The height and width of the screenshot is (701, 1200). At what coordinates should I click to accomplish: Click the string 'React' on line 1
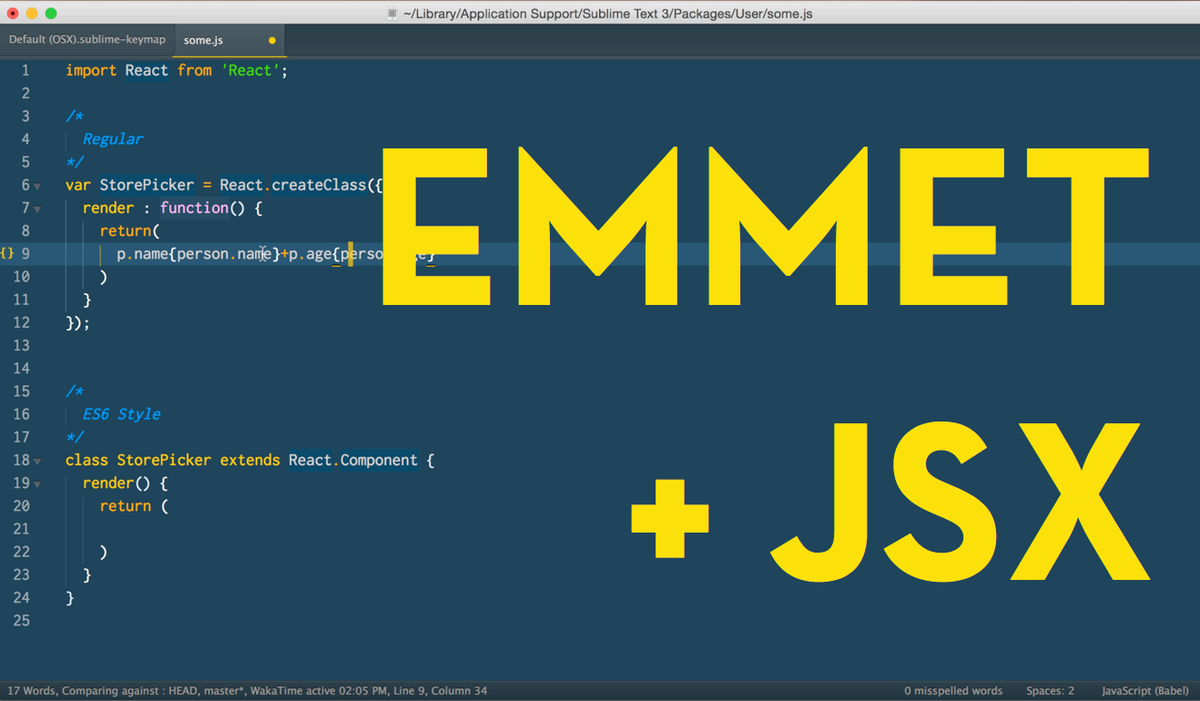pos(250,71)
